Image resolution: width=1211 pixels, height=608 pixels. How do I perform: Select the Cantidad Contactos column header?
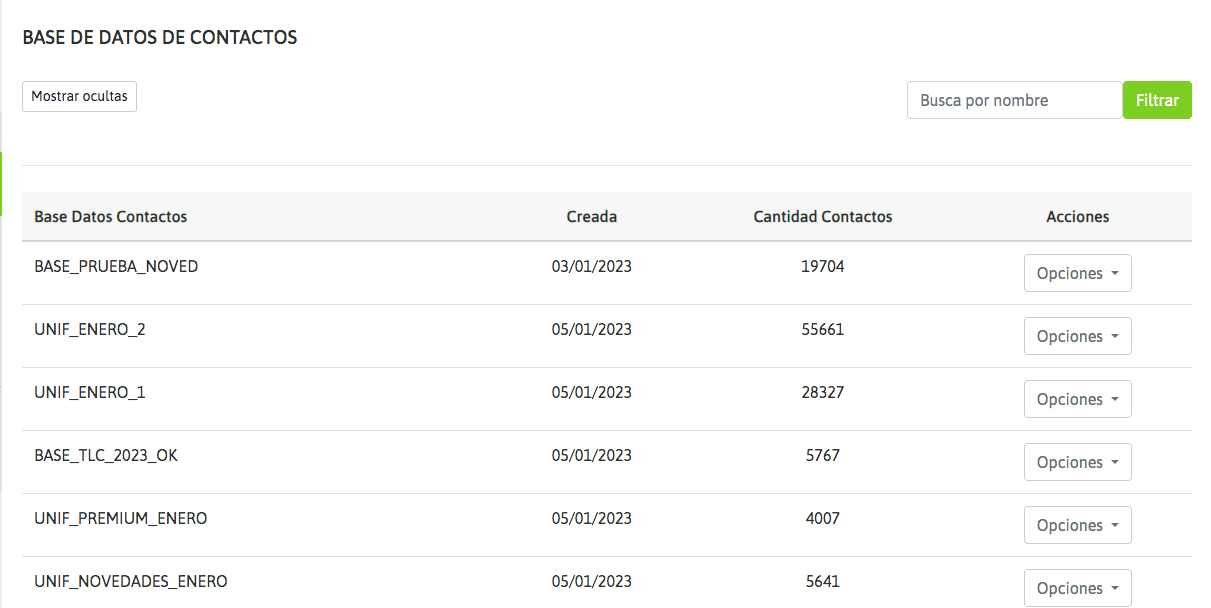(x=822, y=217)
